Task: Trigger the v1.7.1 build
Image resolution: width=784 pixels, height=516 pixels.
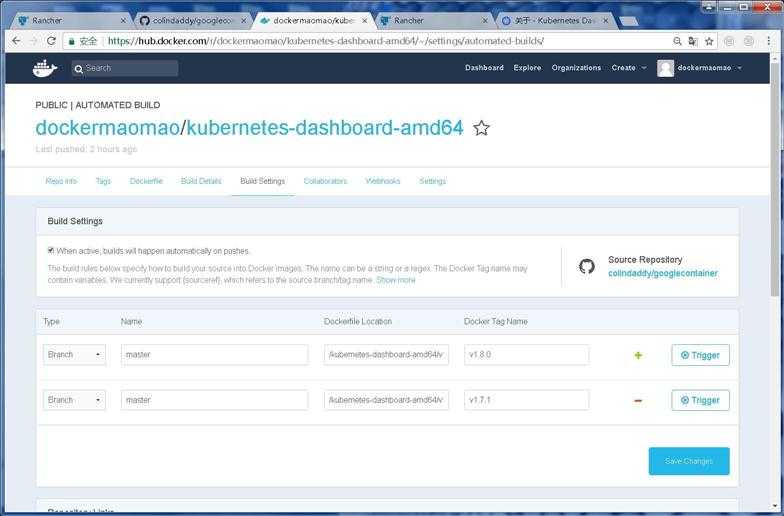Action: (x=700, y=400)
